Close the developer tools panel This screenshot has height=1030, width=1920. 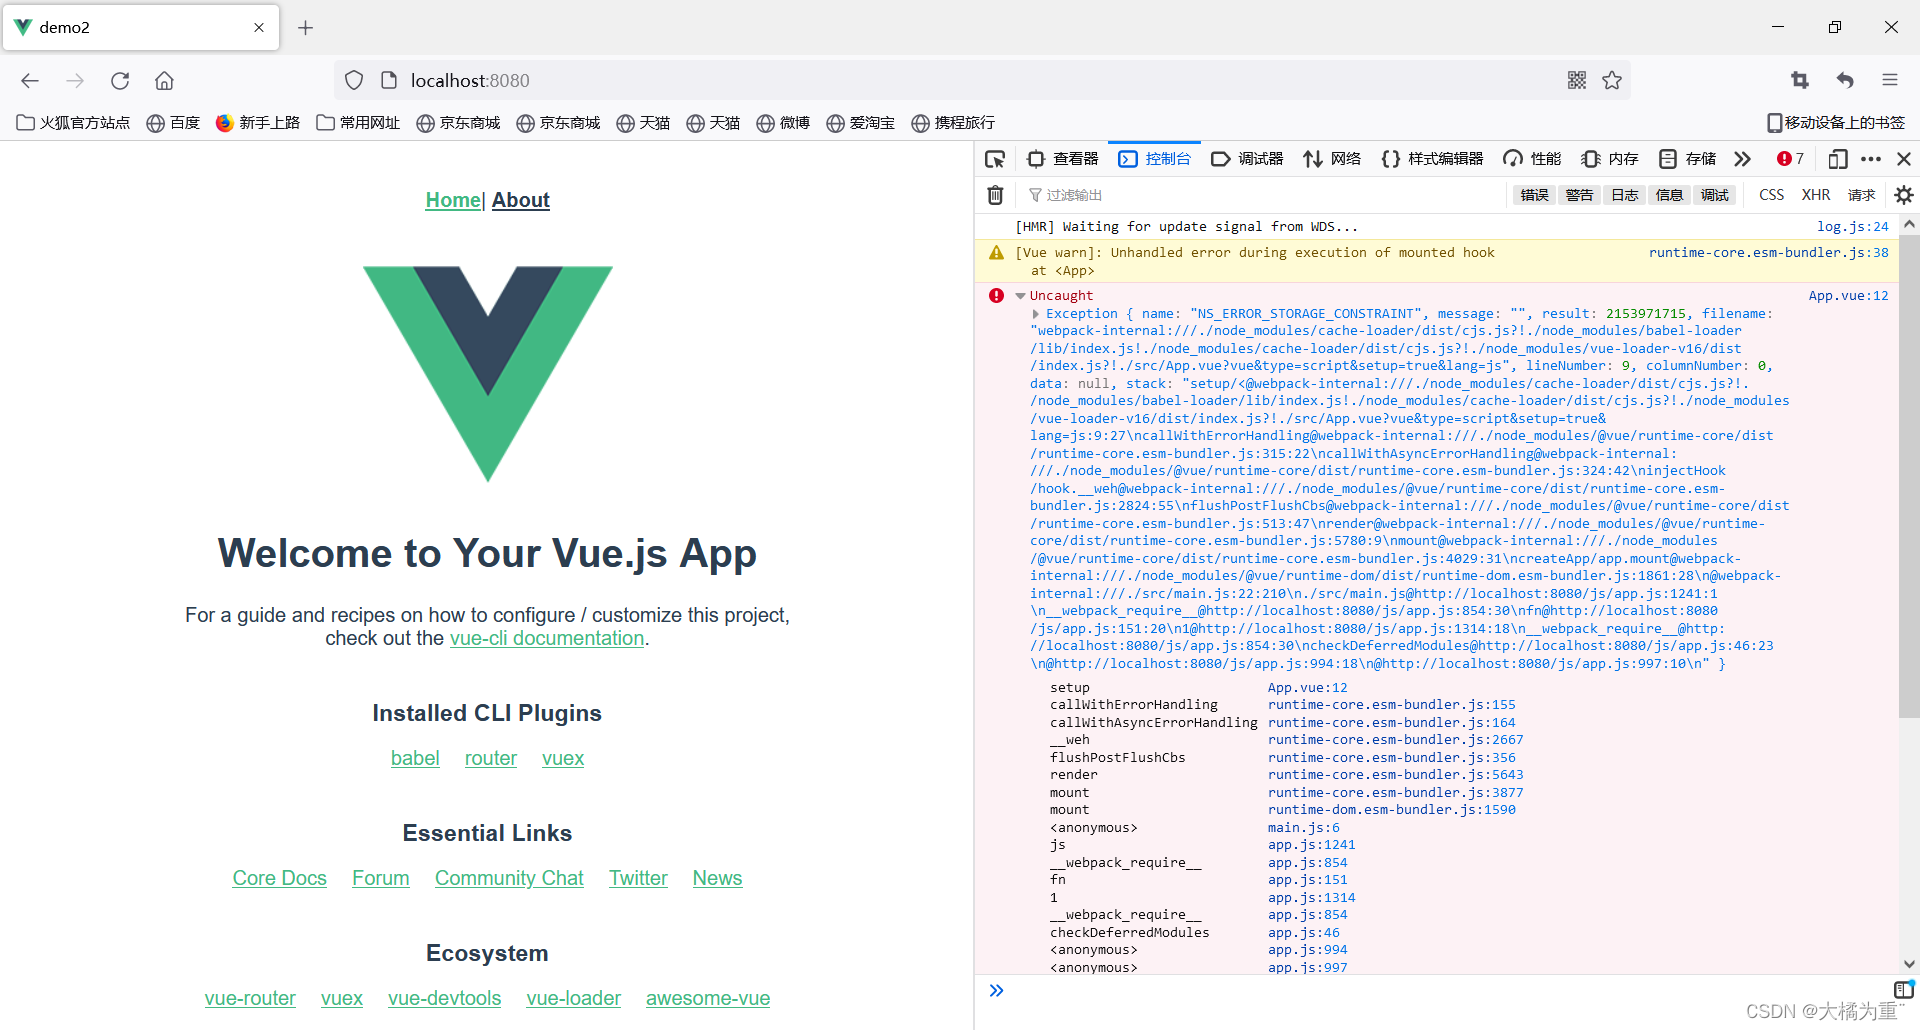pyautogui.click(x=1904, y=159)
